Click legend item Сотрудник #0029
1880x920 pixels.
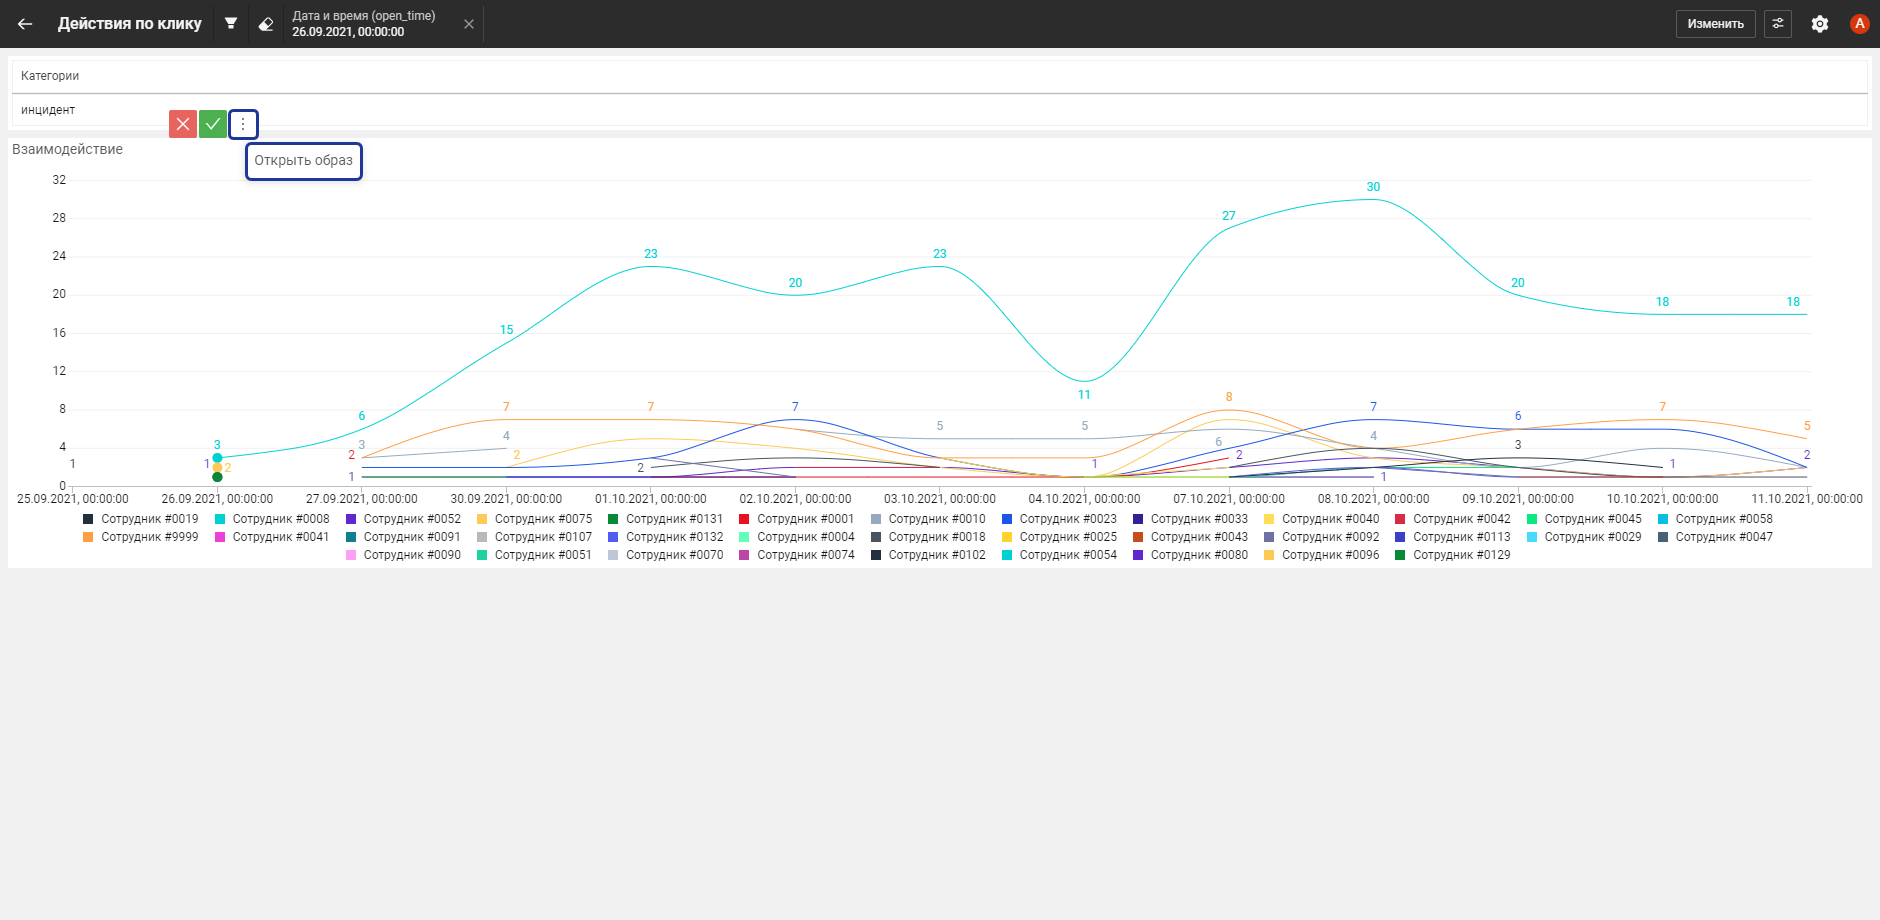pos(1584,537)
